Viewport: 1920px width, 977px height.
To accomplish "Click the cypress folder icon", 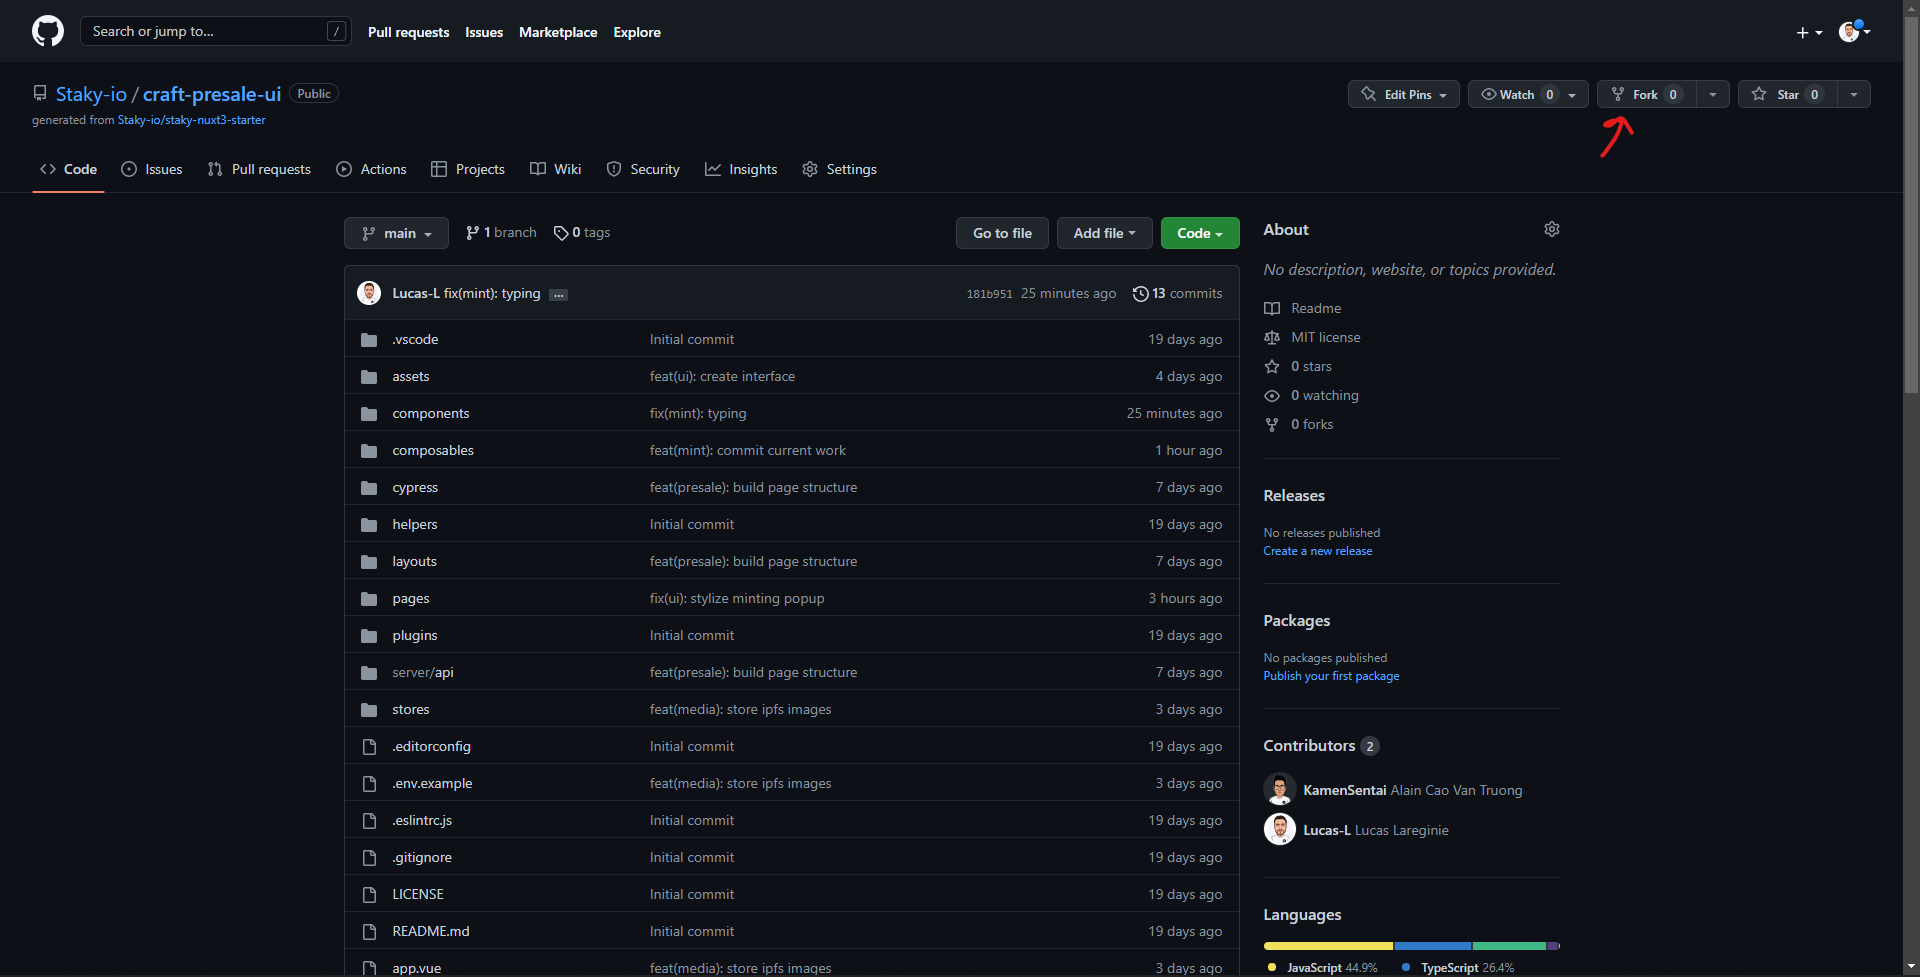I will pos(369,488).
